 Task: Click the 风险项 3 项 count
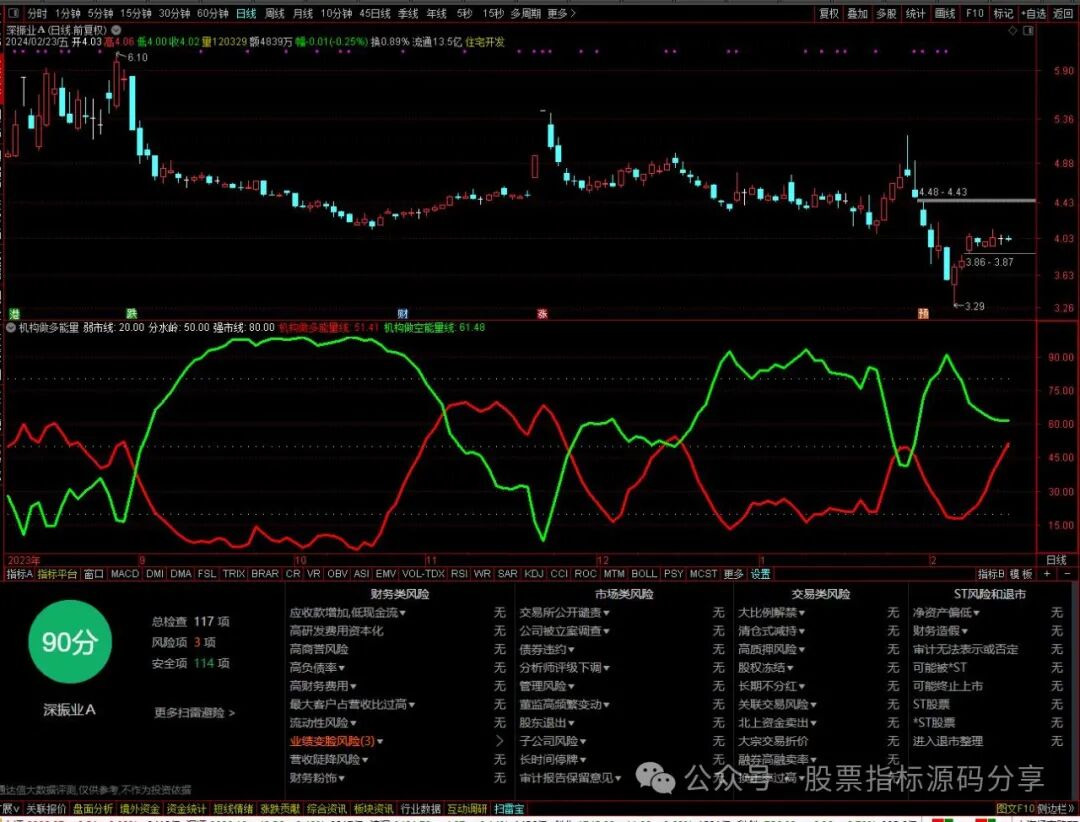[x=184, y=642]
